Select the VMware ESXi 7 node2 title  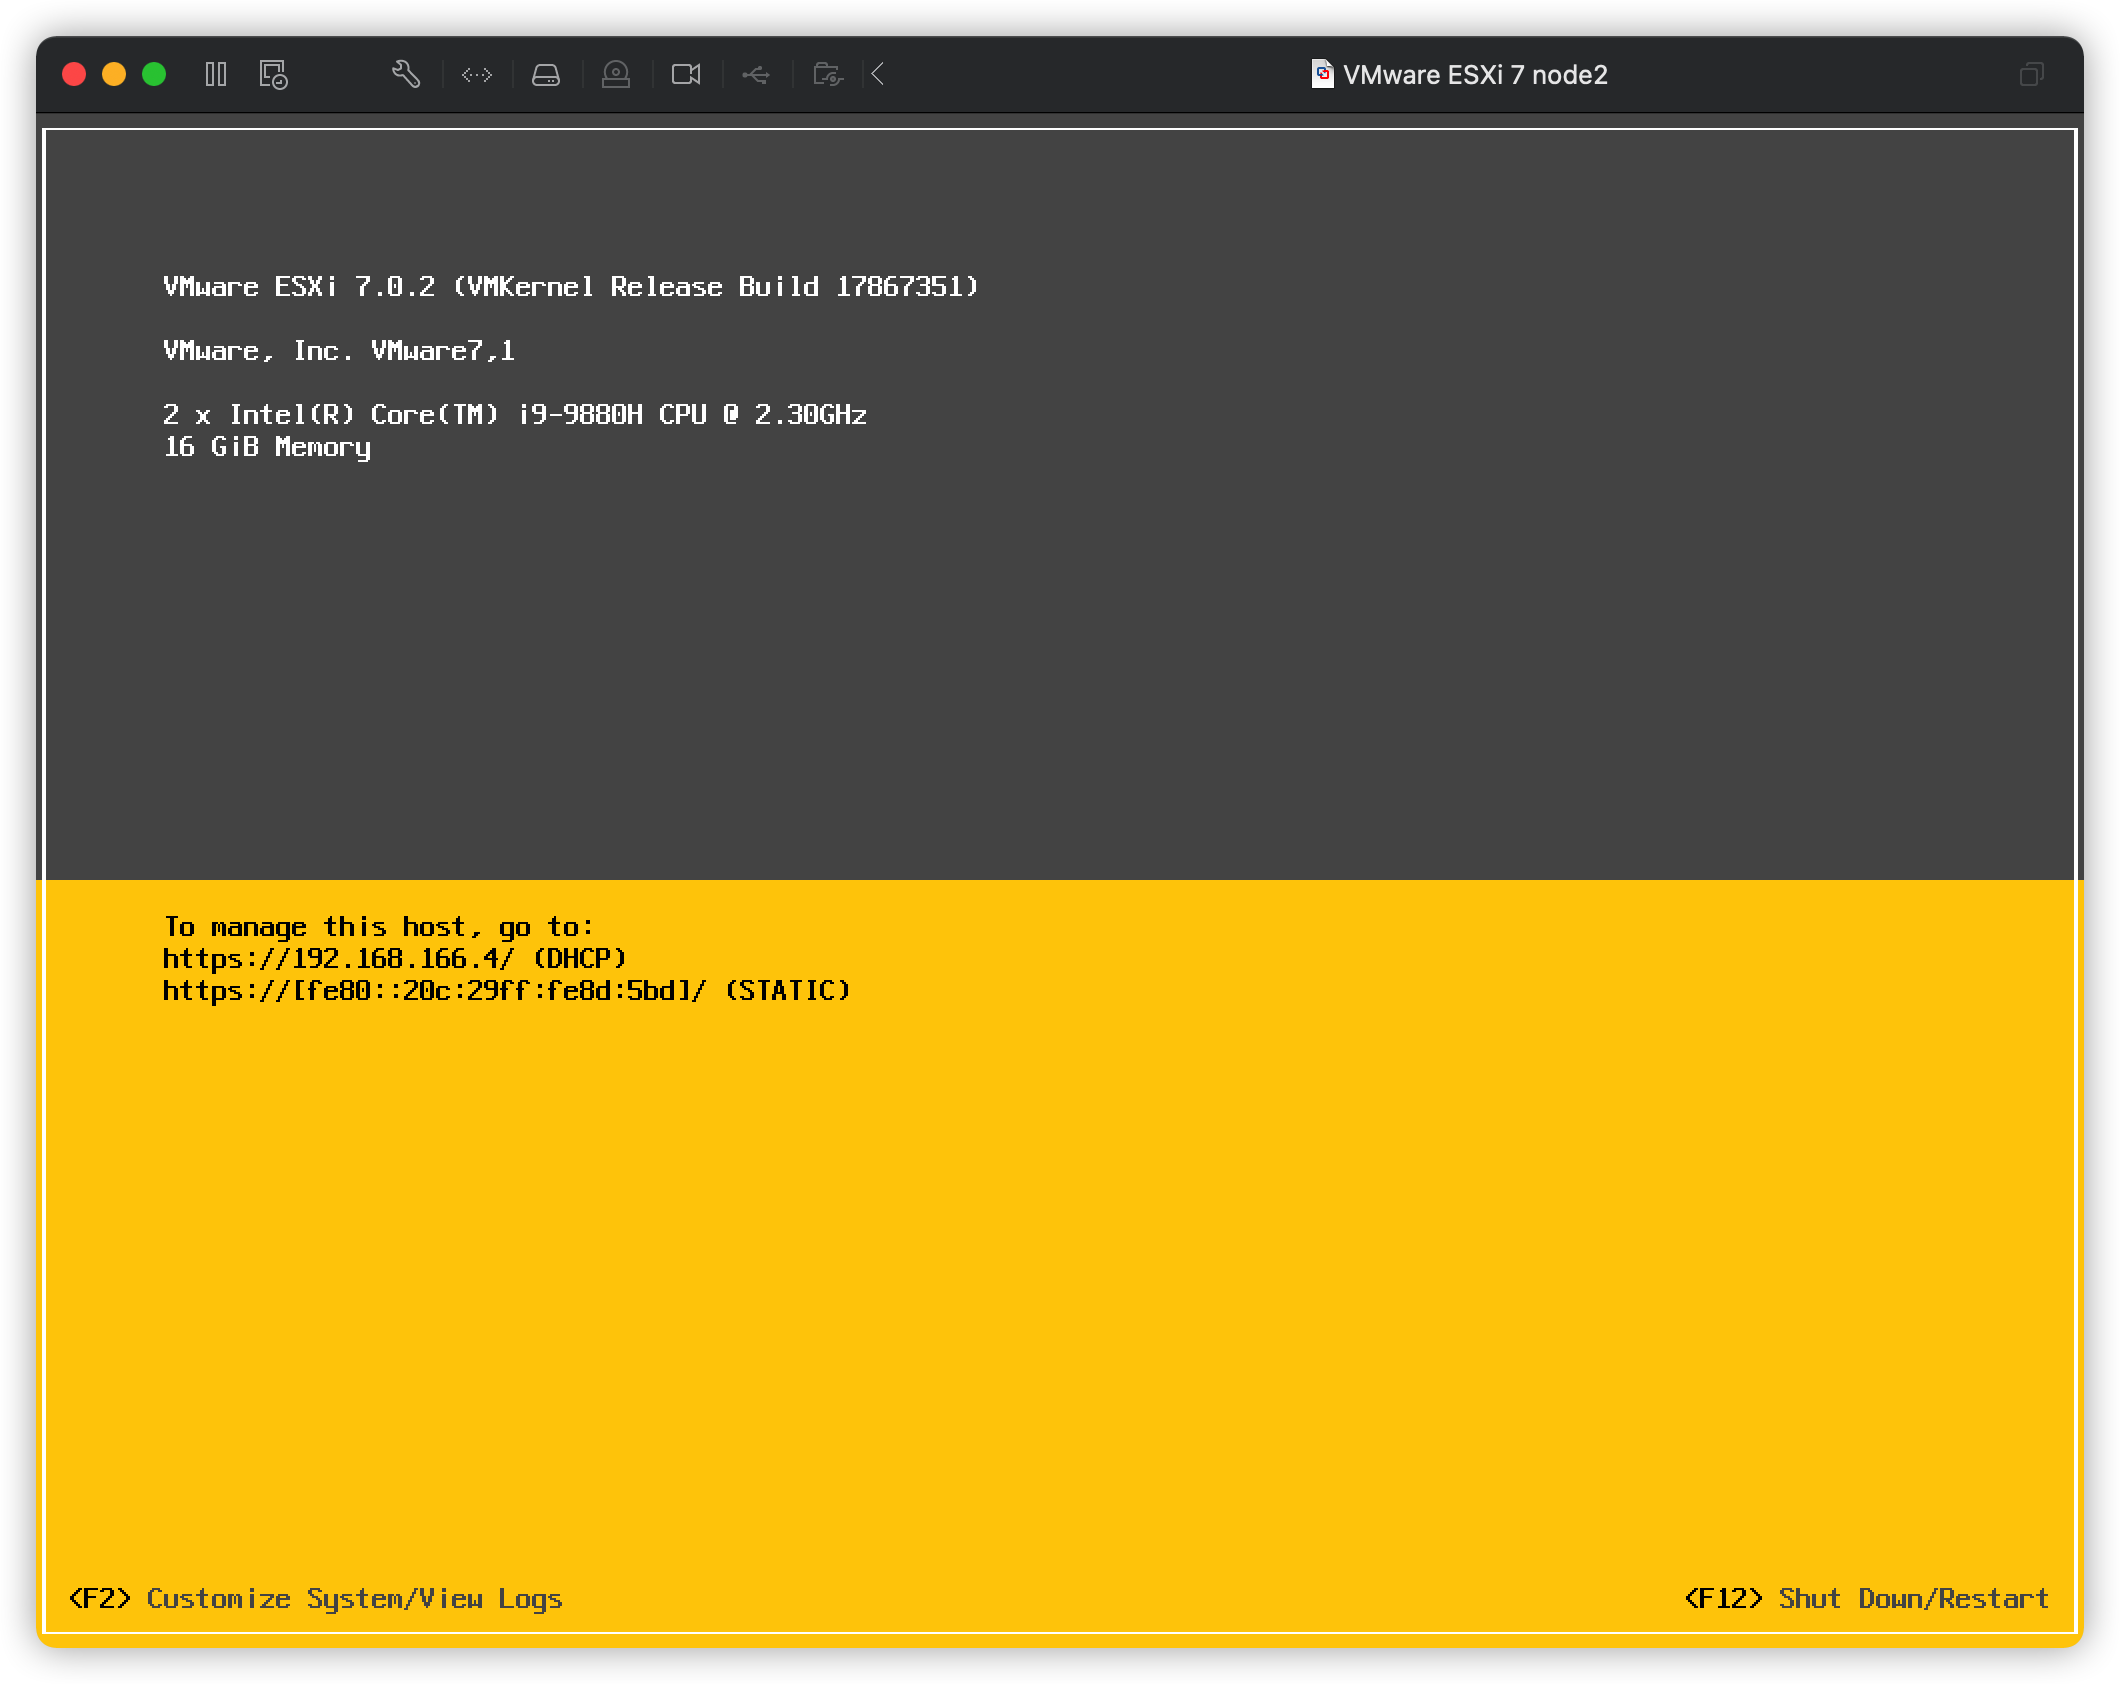click(x=1477, y=75)
